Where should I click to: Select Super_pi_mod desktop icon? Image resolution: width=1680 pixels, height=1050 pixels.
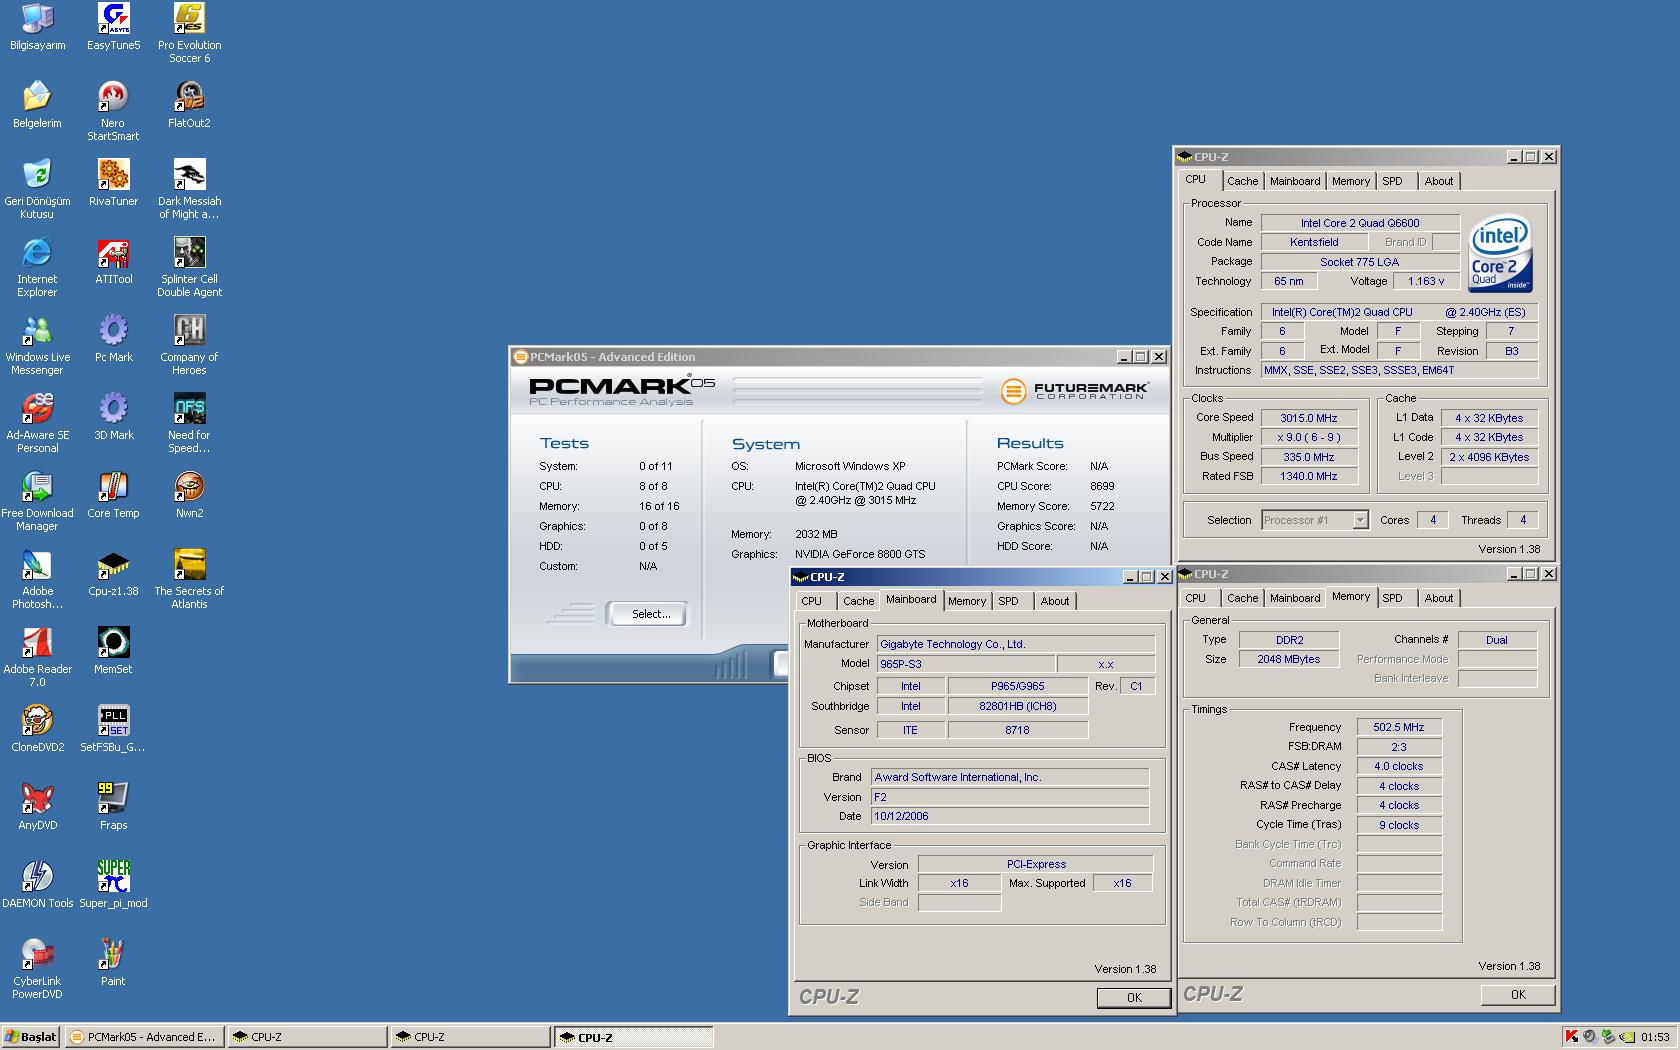pos(113,885)
